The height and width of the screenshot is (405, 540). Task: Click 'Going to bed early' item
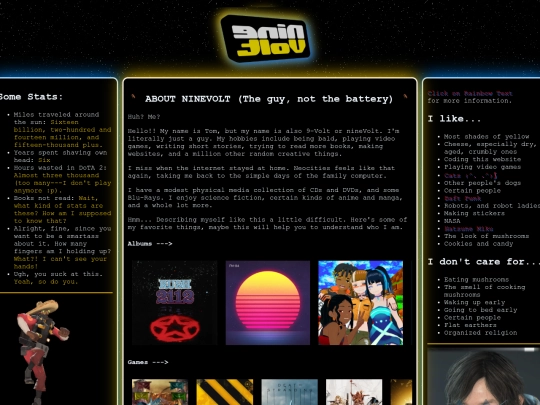(x=480, y=310)
